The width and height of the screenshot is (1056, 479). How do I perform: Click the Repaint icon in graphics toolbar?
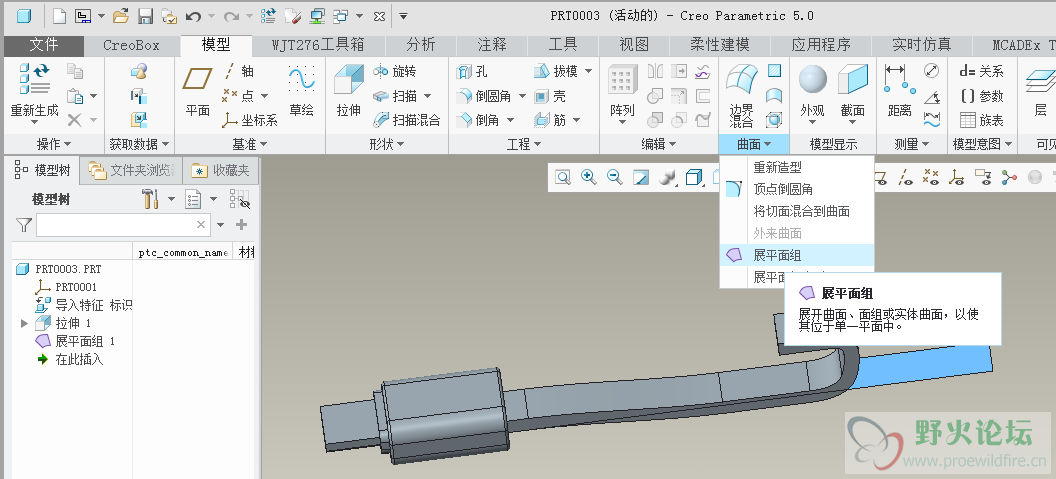point(640,177)
